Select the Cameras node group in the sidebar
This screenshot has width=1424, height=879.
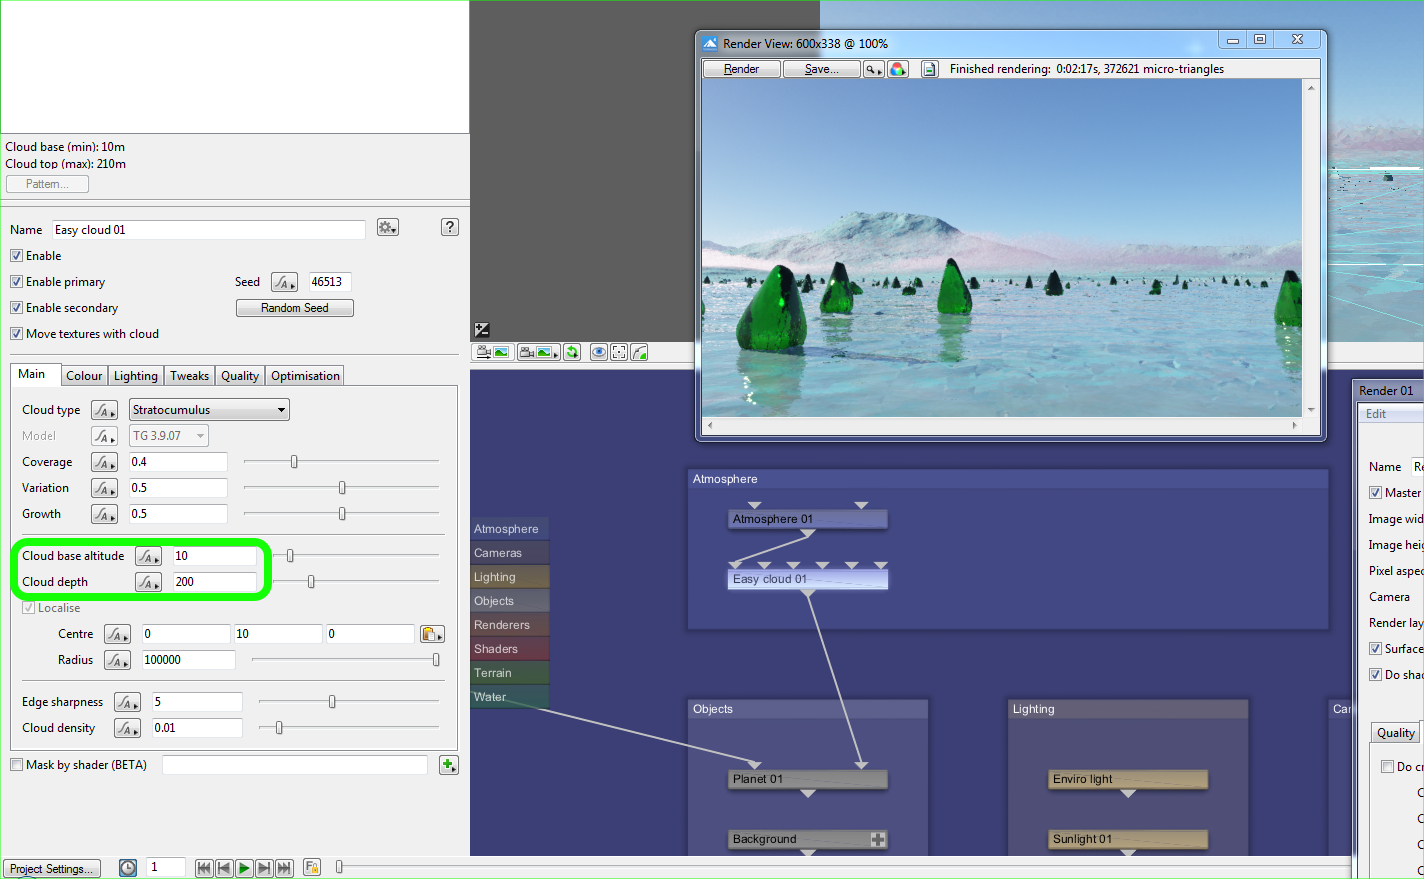click(510, 553)
